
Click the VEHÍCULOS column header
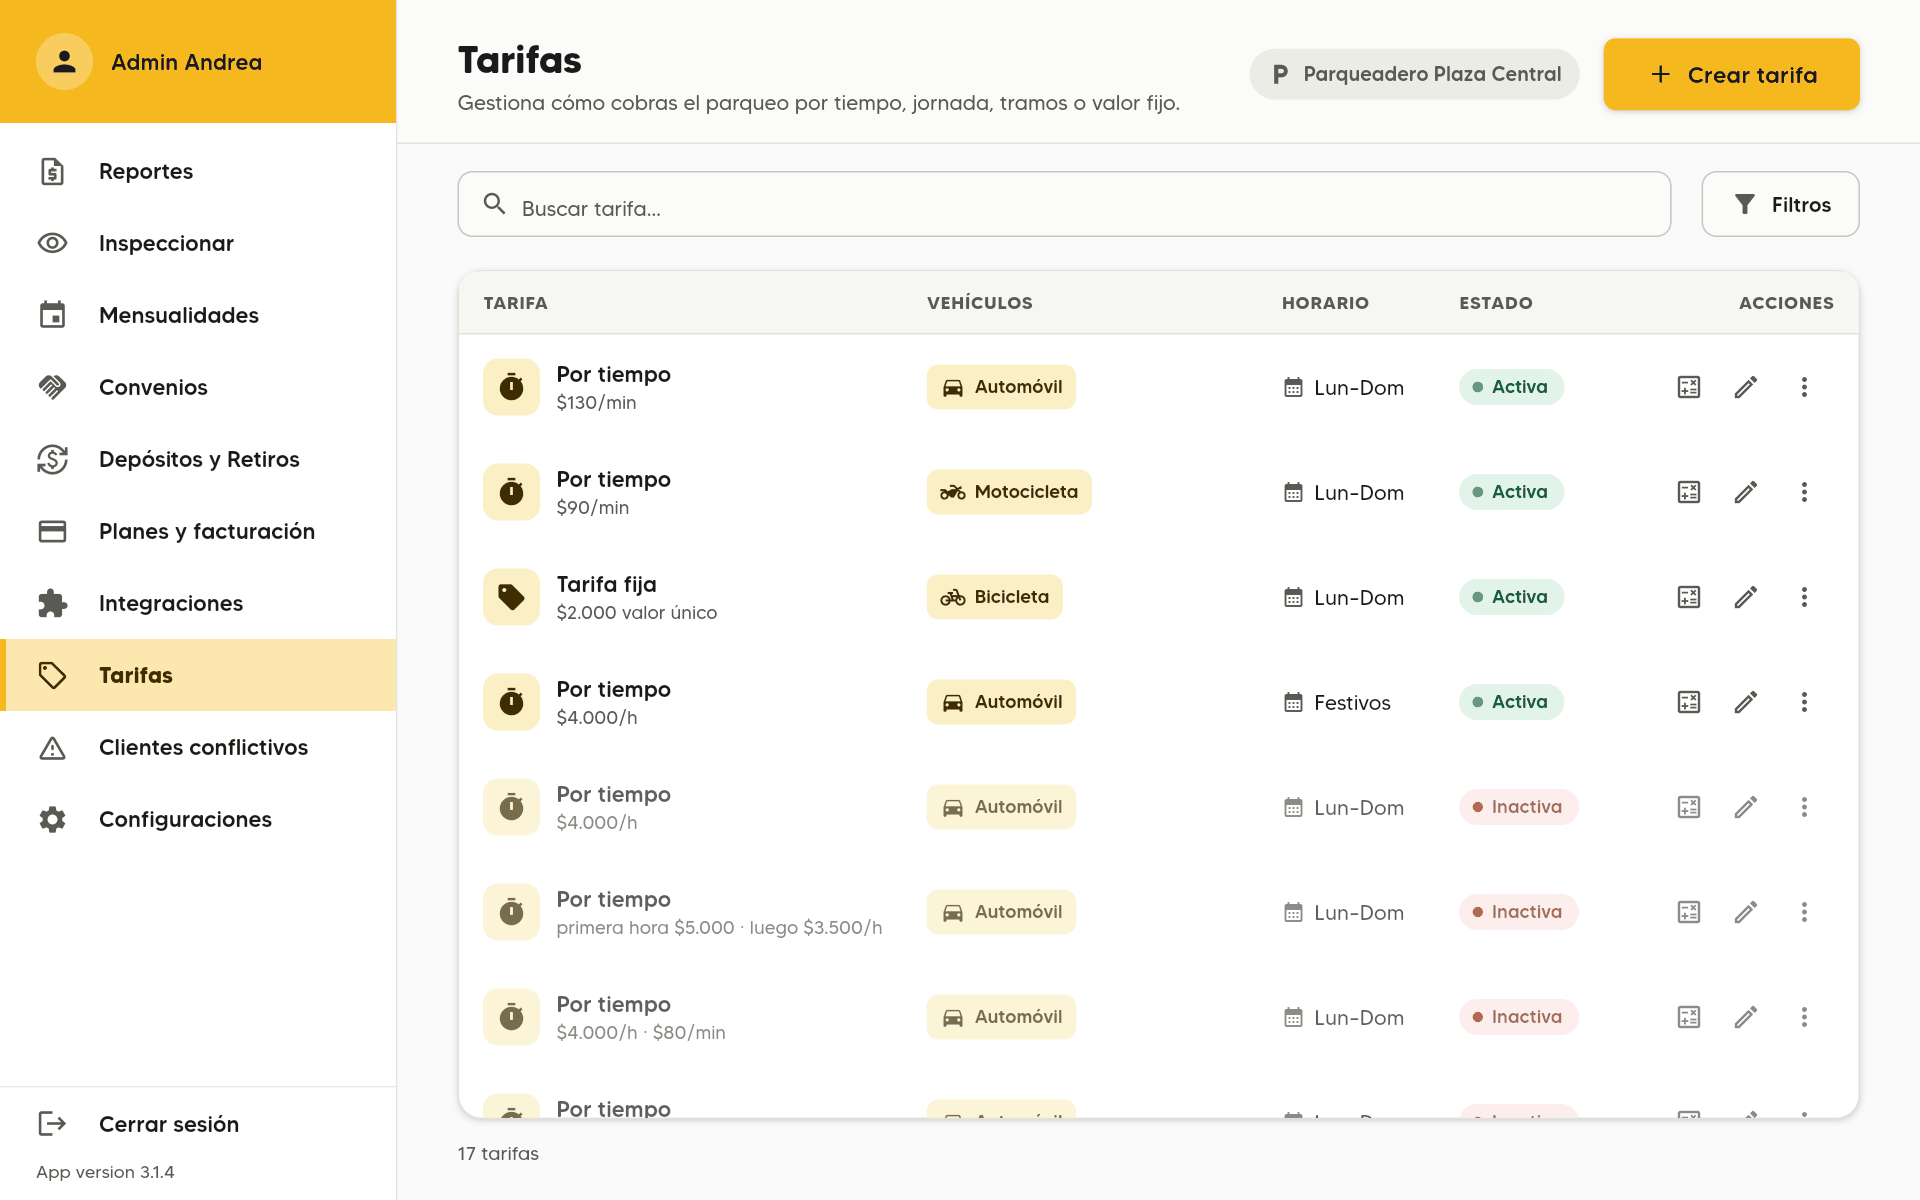point(980,303)
